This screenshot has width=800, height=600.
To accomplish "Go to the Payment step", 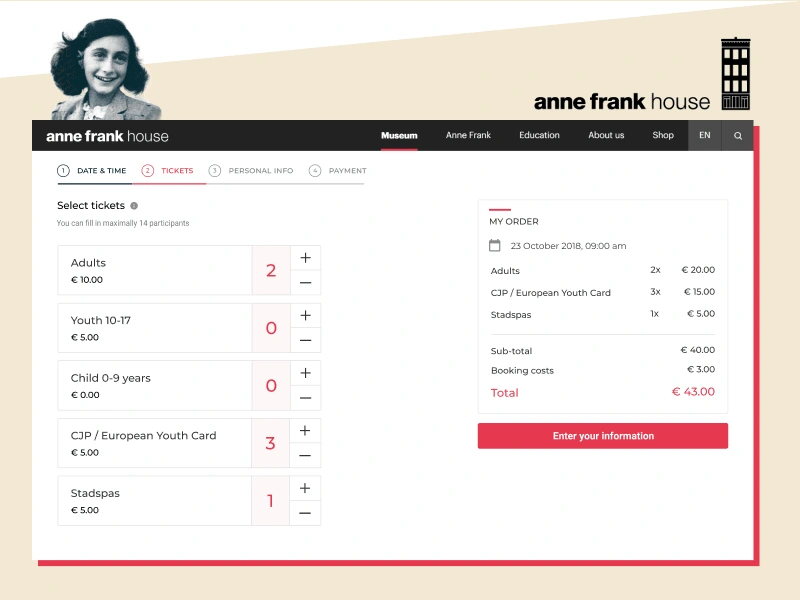I will 338,170.
